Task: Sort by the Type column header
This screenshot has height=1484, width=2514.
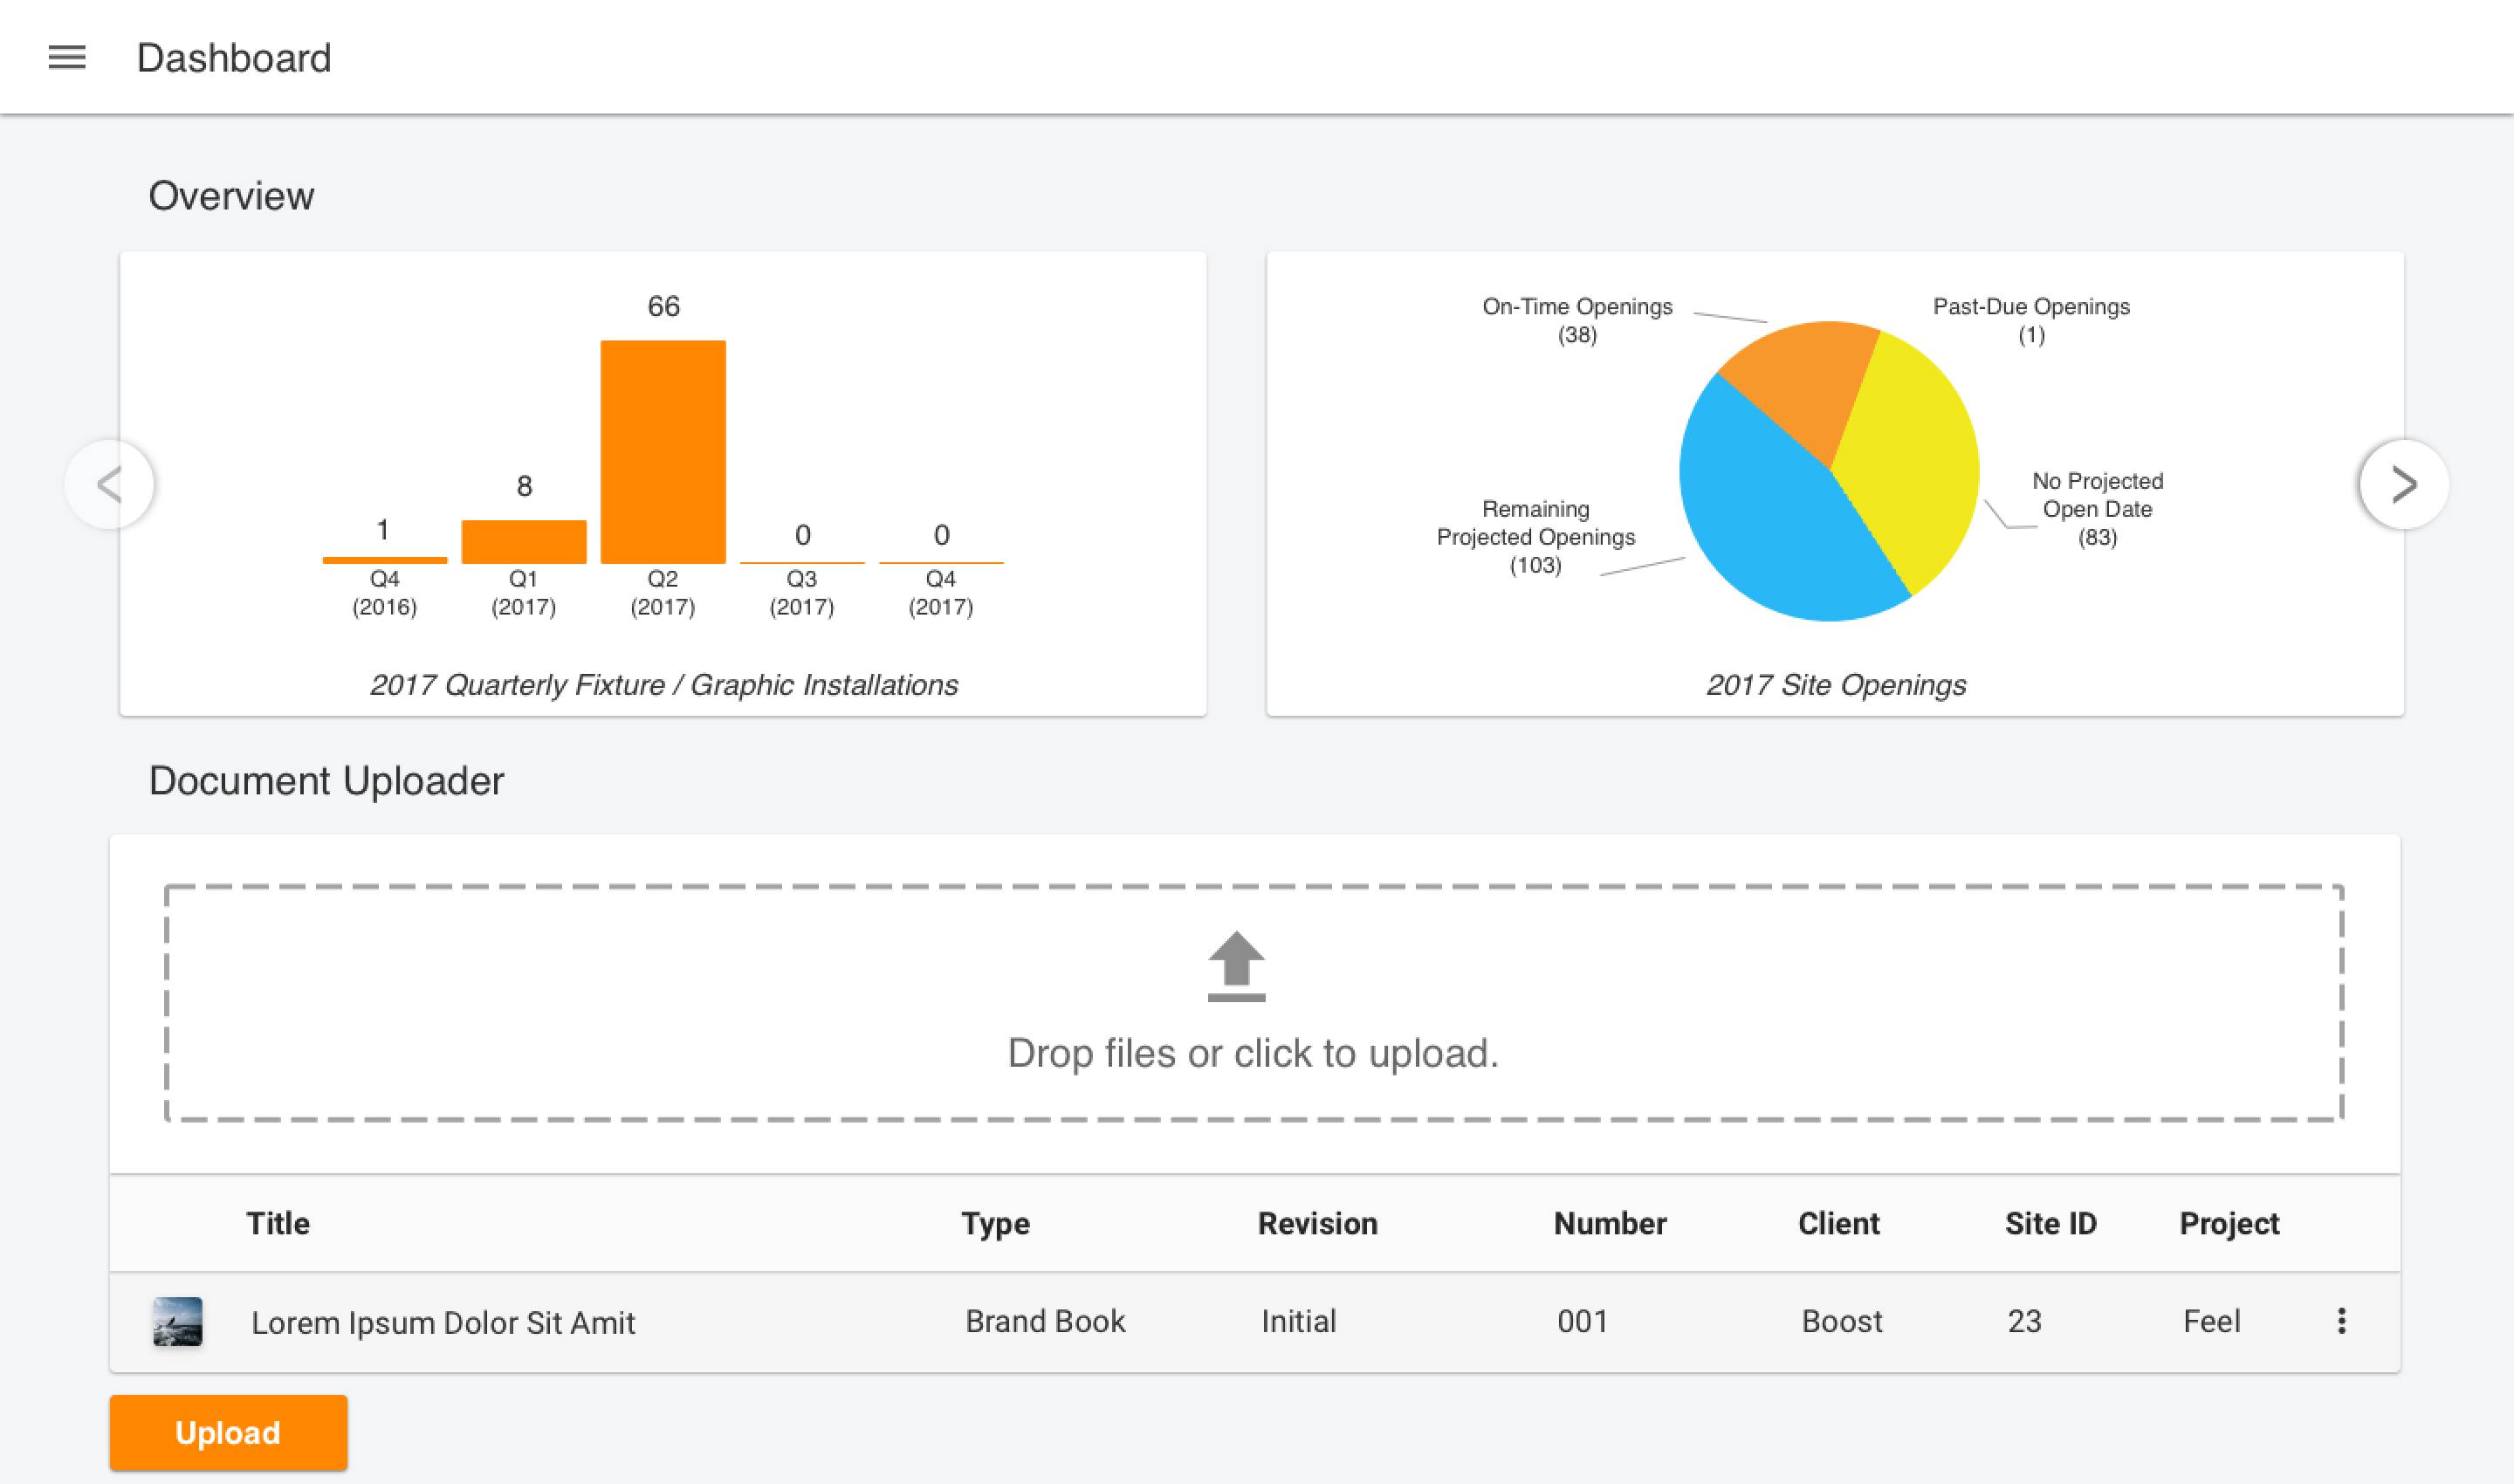Action: point(995,1223)
